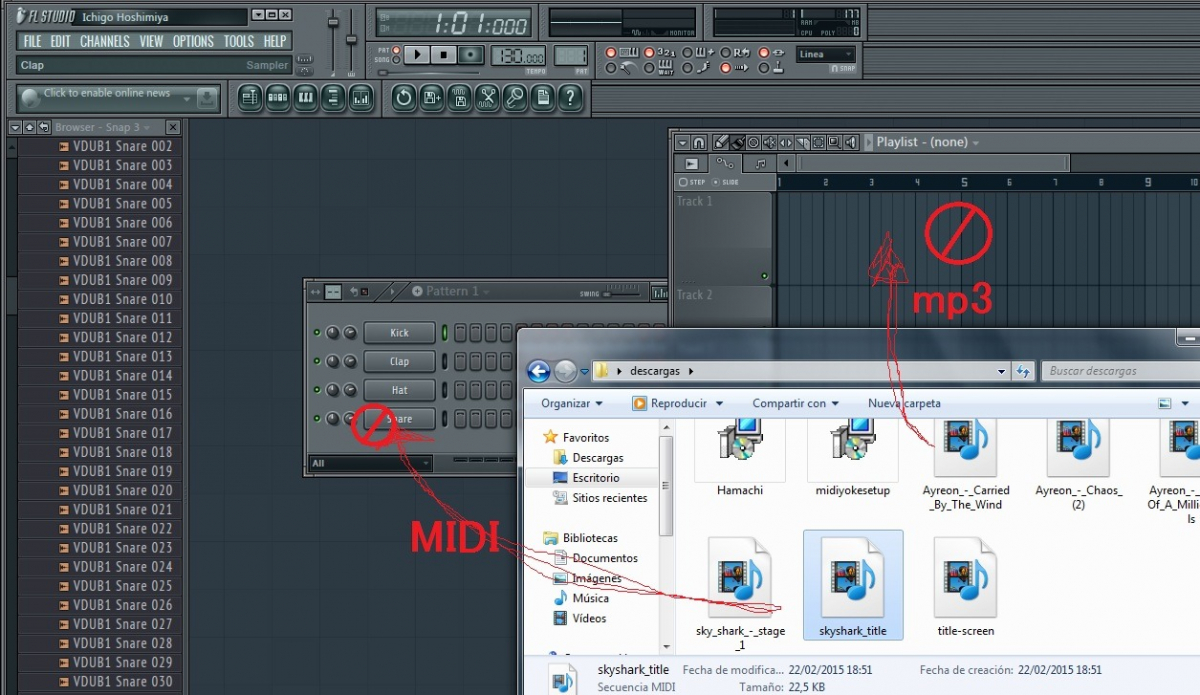Expand the Organizar menu in Explorer
The width and height of the screenshot is (1200, 695).
tap(572, 403)
